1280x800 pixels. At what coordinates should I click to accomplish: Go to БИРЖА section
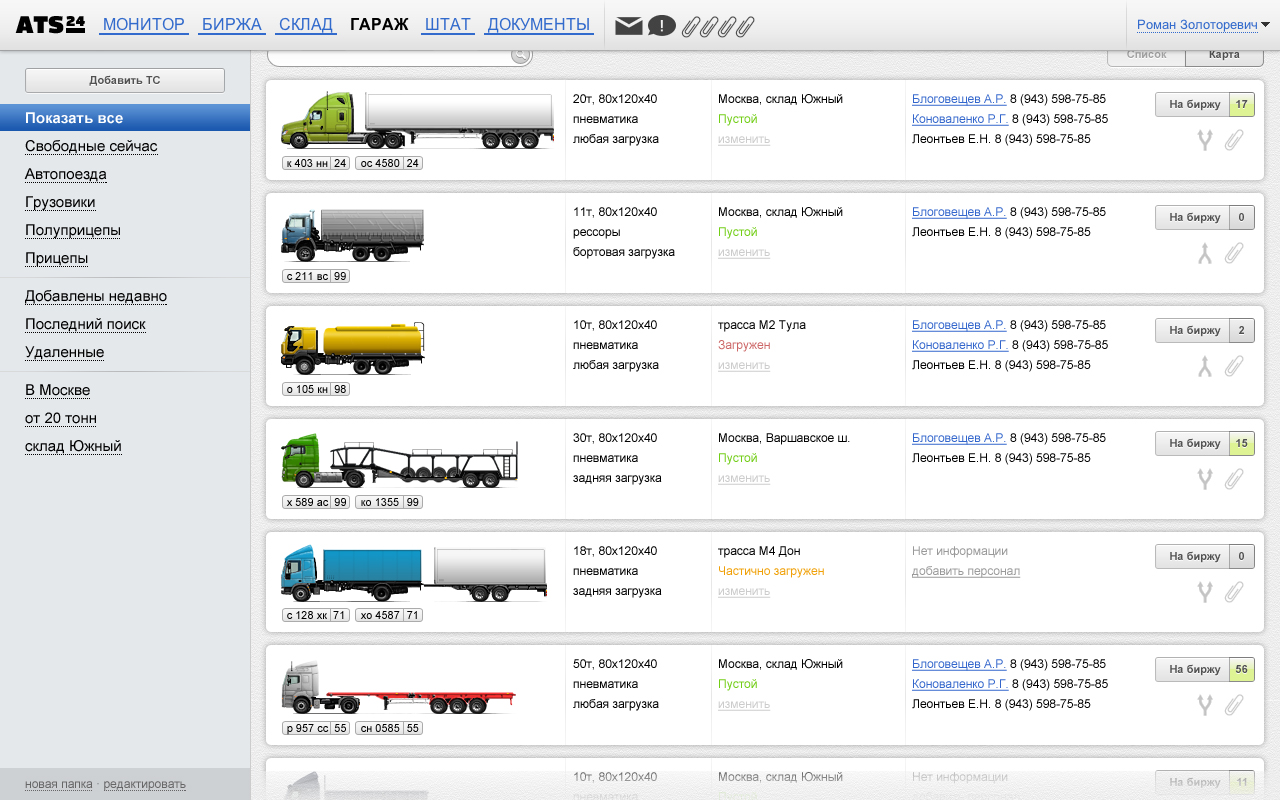pos(232,24)
